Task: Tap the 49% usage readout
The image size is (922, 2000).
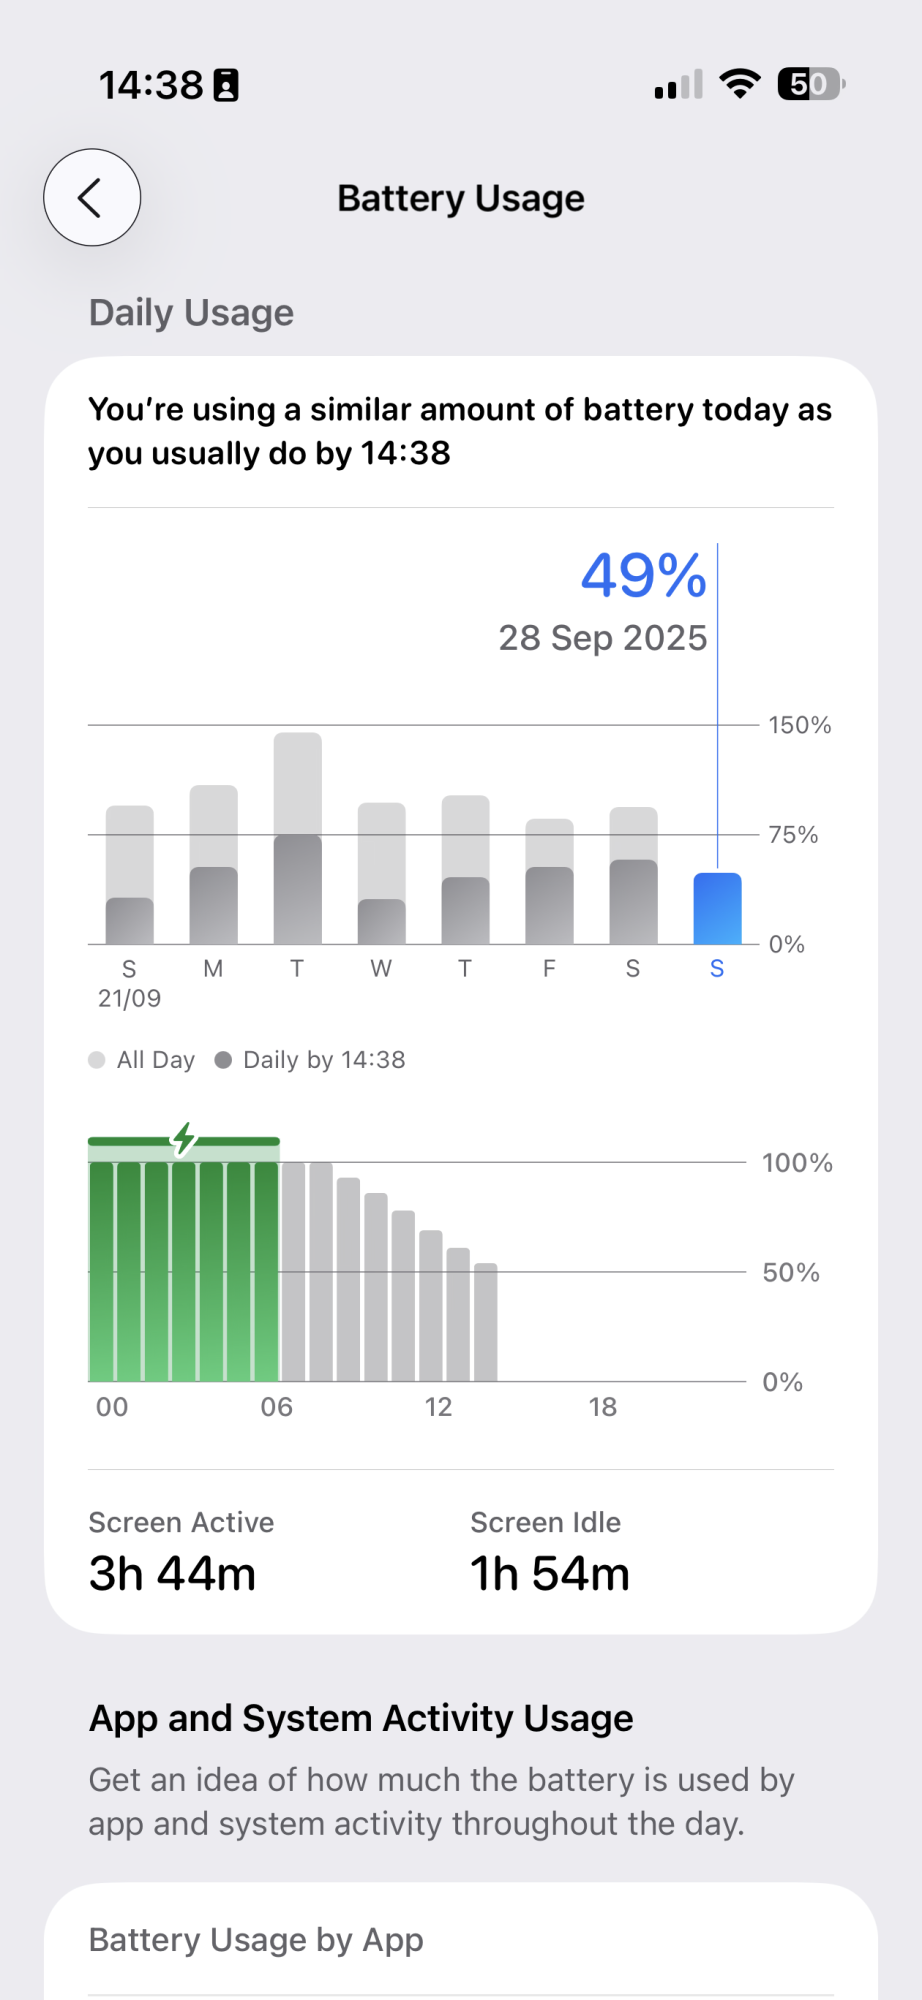Action: tap(644, 576)
